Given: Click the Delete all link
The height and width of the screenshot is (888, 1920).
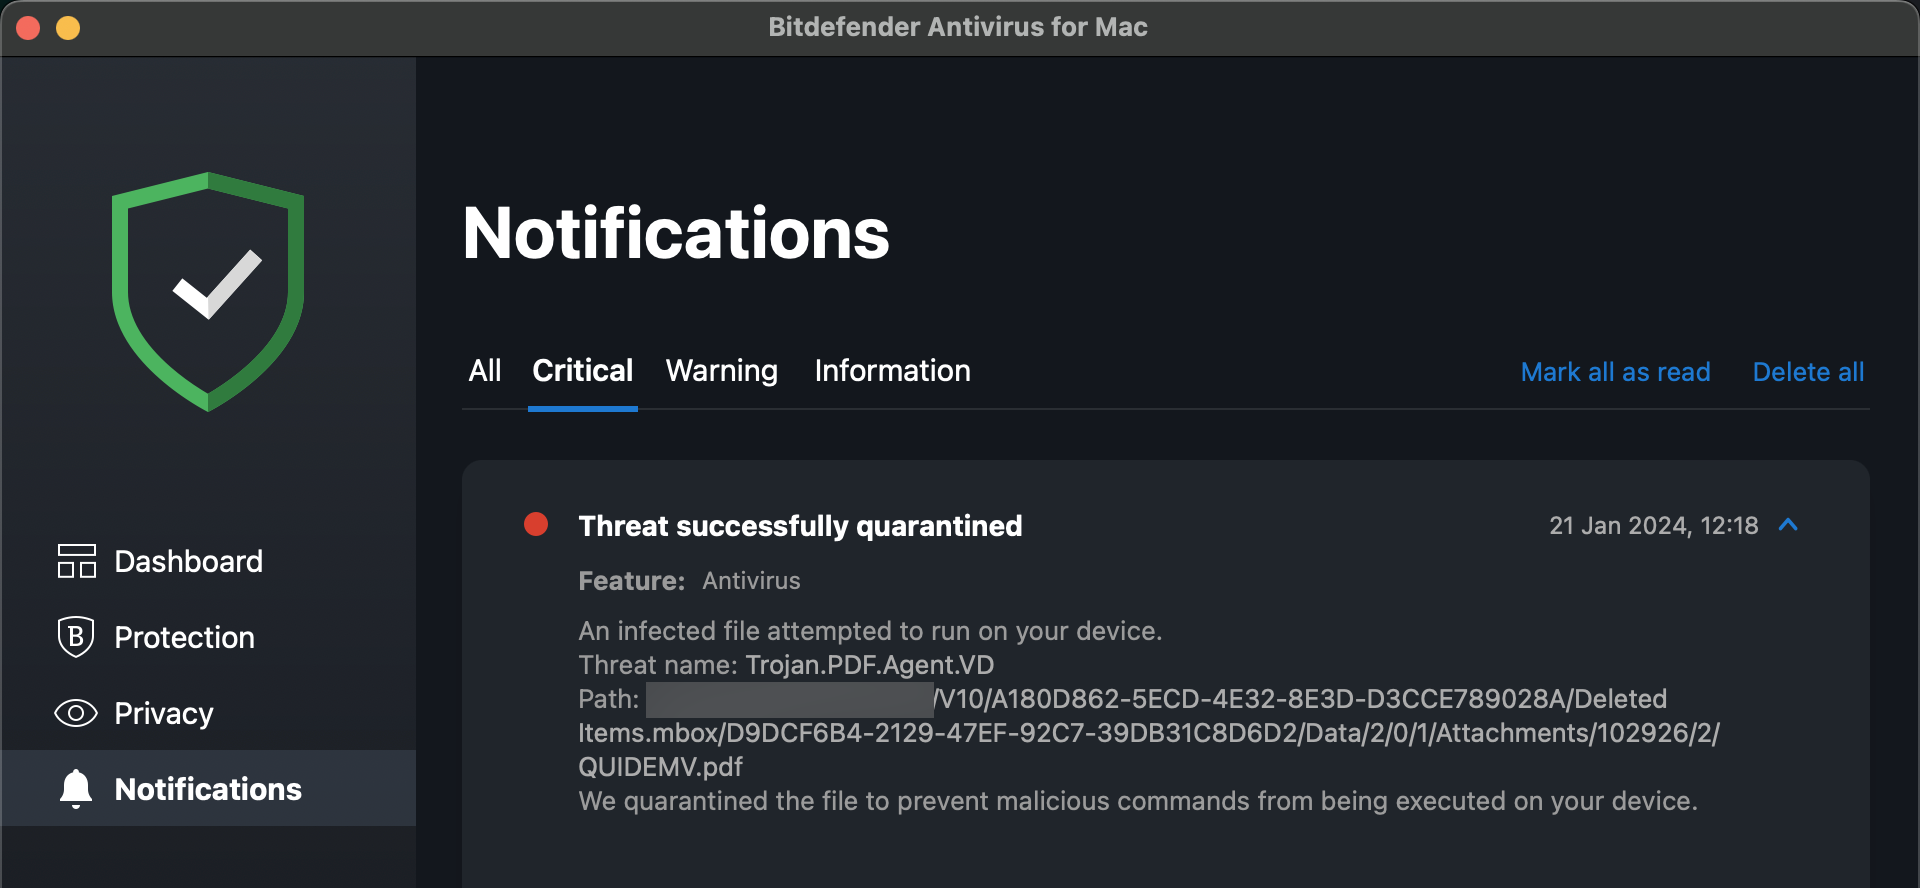Looking at the screenshot, I should [x=1809, y=372].
